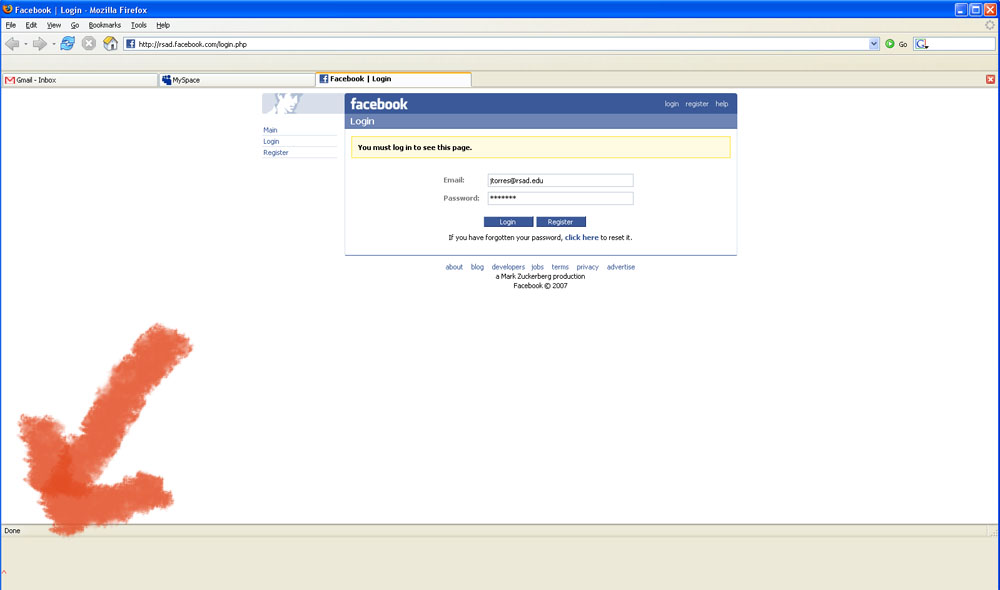
Task: Open the search engine selector icon
Action: coord(921,44)
